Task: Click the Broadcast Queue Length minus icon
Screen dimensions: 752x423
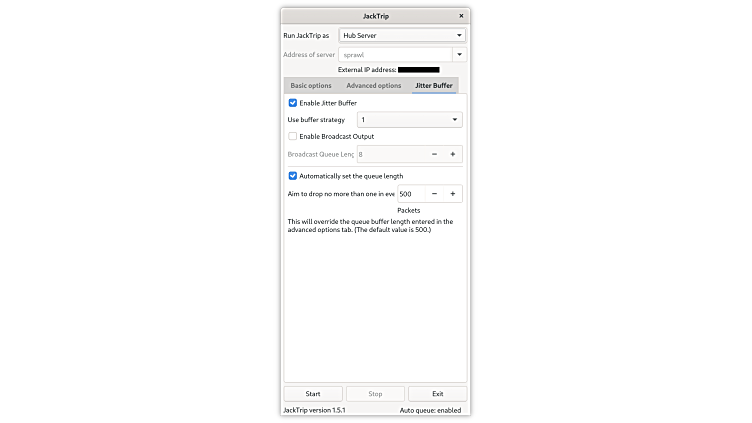Action: [x=434, y=154]
